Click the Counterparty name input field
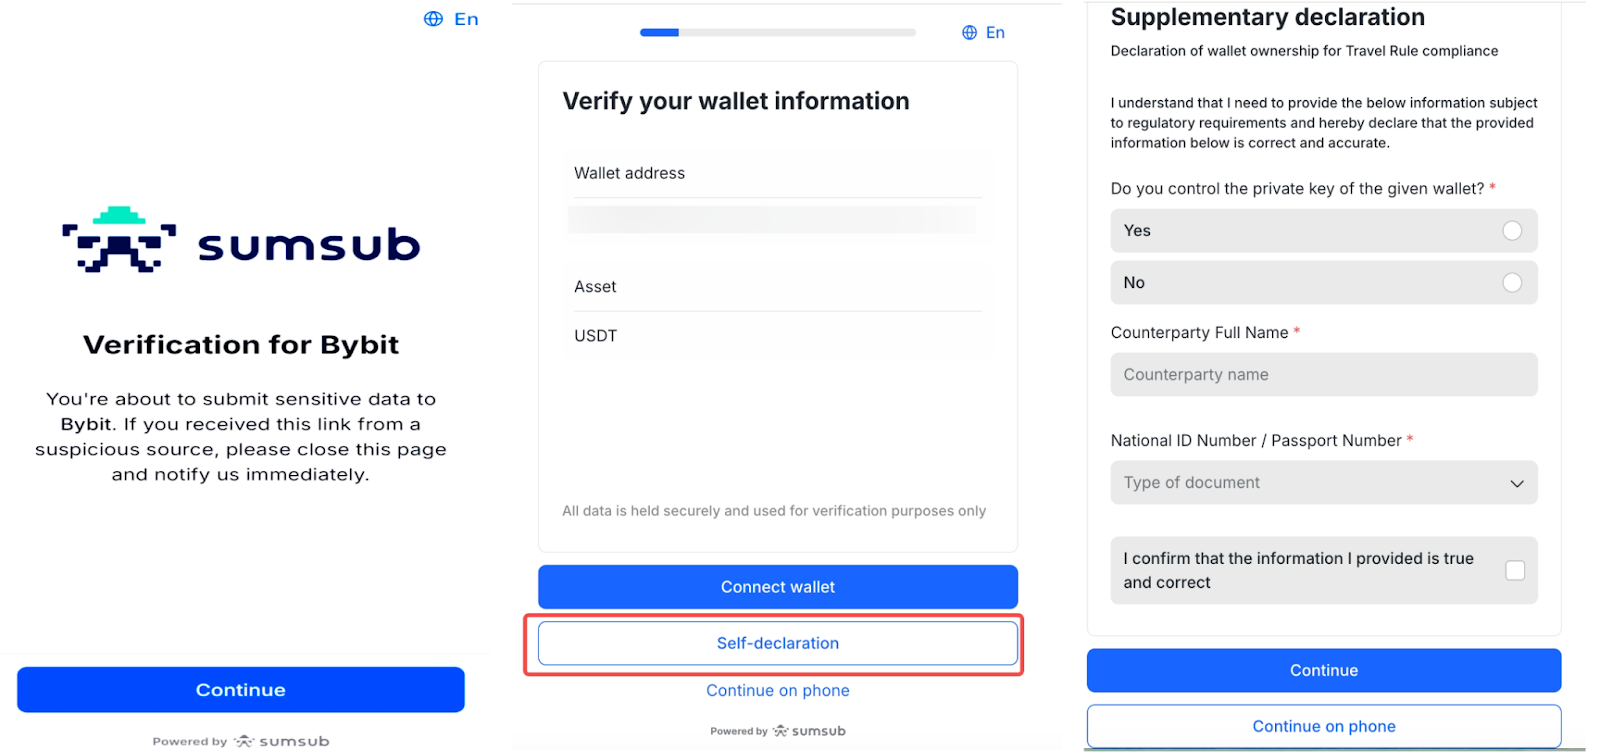 (x=1322, y=375)
